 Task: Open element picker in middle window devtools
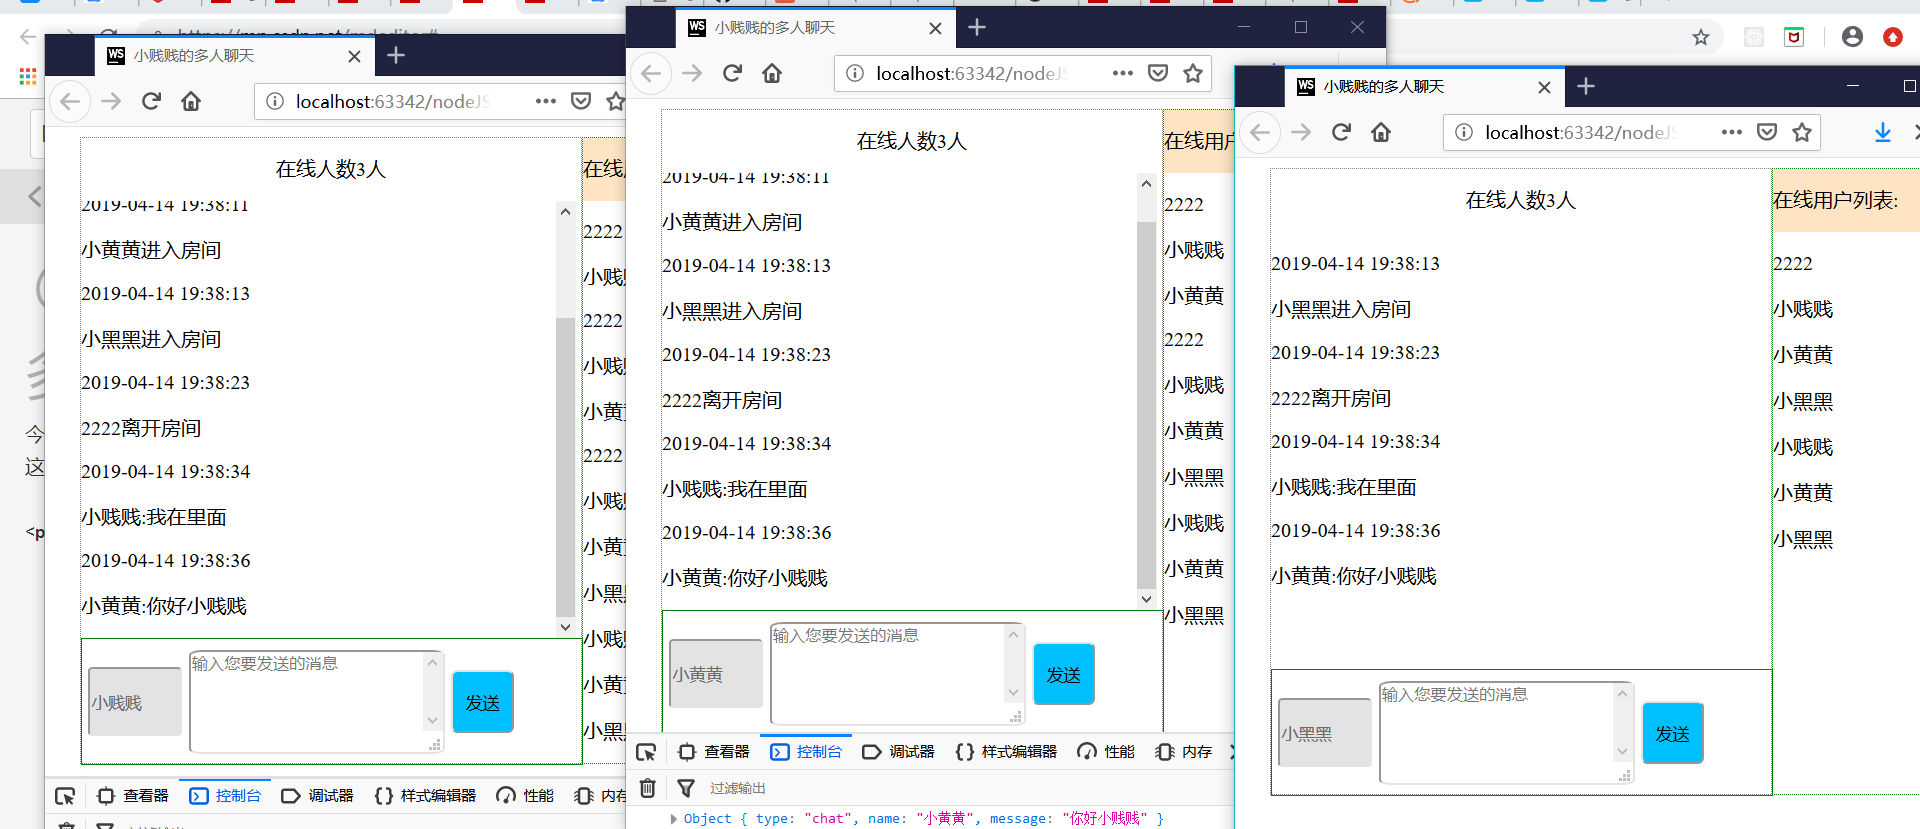coord(646,752)
